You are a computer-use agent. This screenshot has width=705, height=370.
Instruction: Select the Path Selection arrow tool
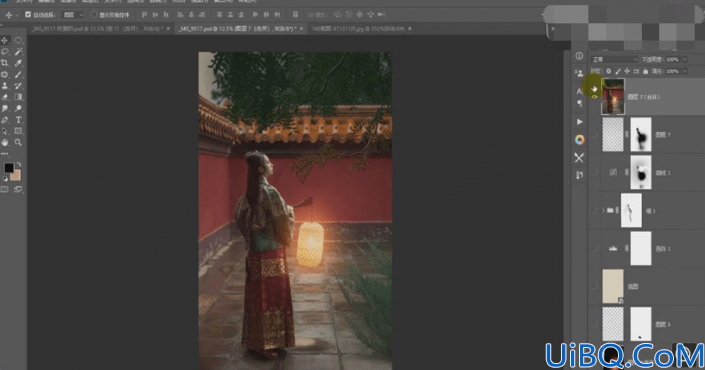pos(5,131)
